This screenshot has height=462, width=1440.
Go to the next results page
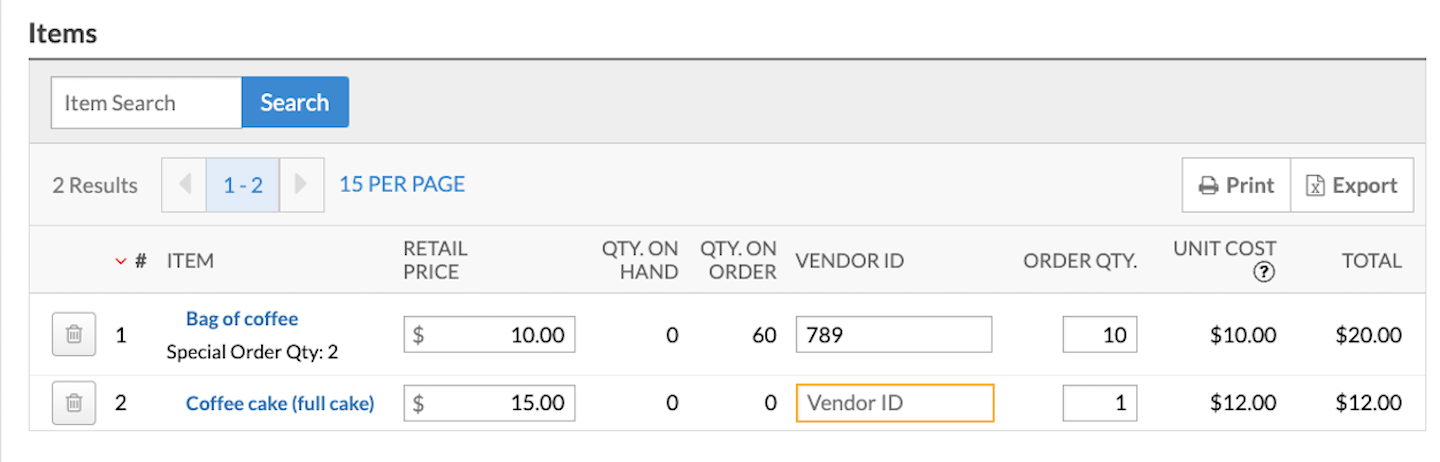click(302, 185)
